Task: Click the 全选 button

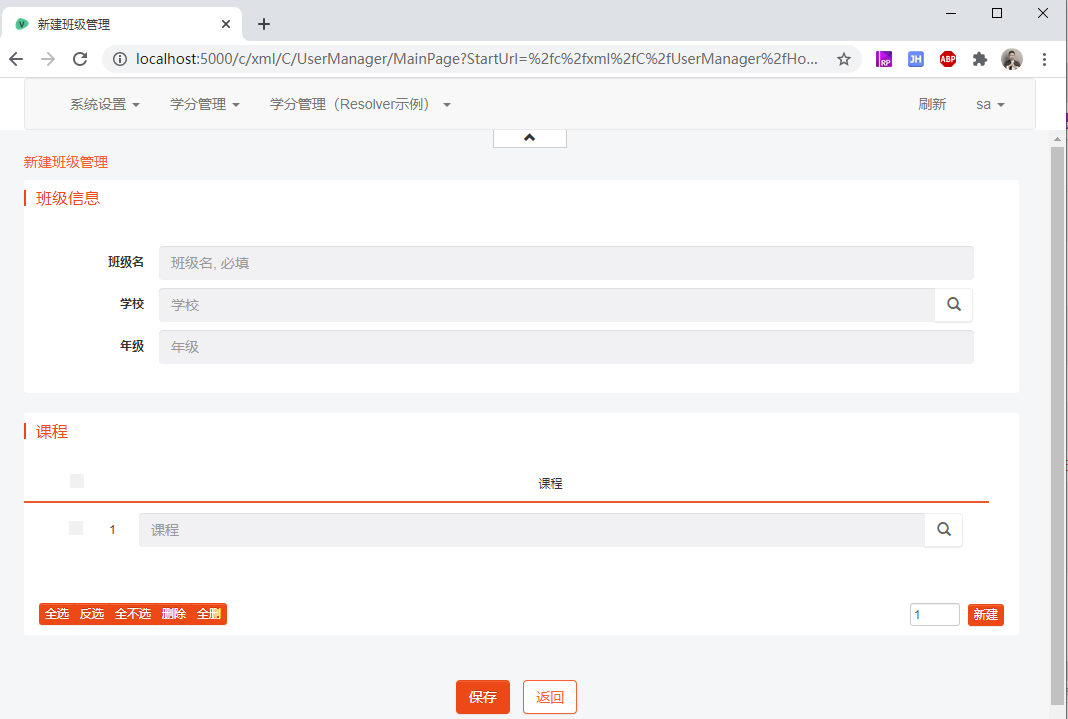Action: [57, 614]
